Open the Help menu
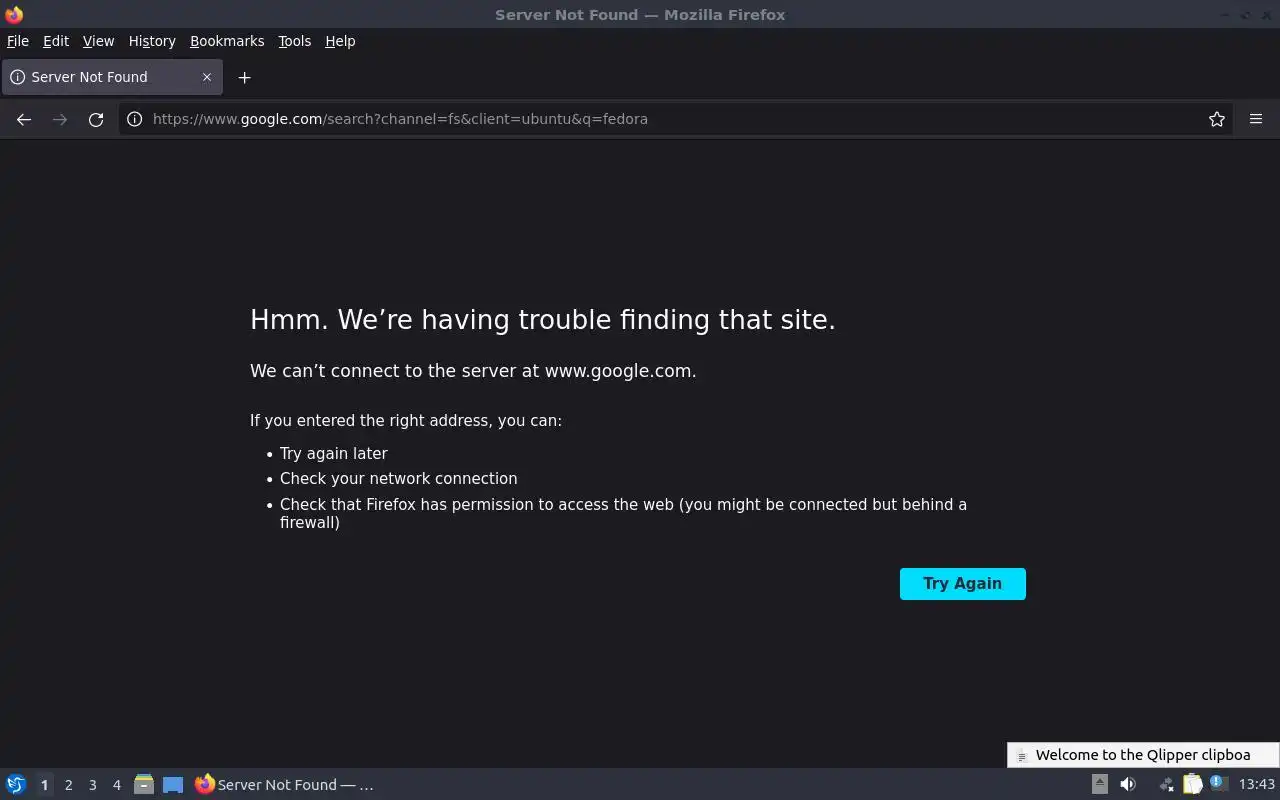Screen dimensions: 1280x800 (x=340, y=41)
